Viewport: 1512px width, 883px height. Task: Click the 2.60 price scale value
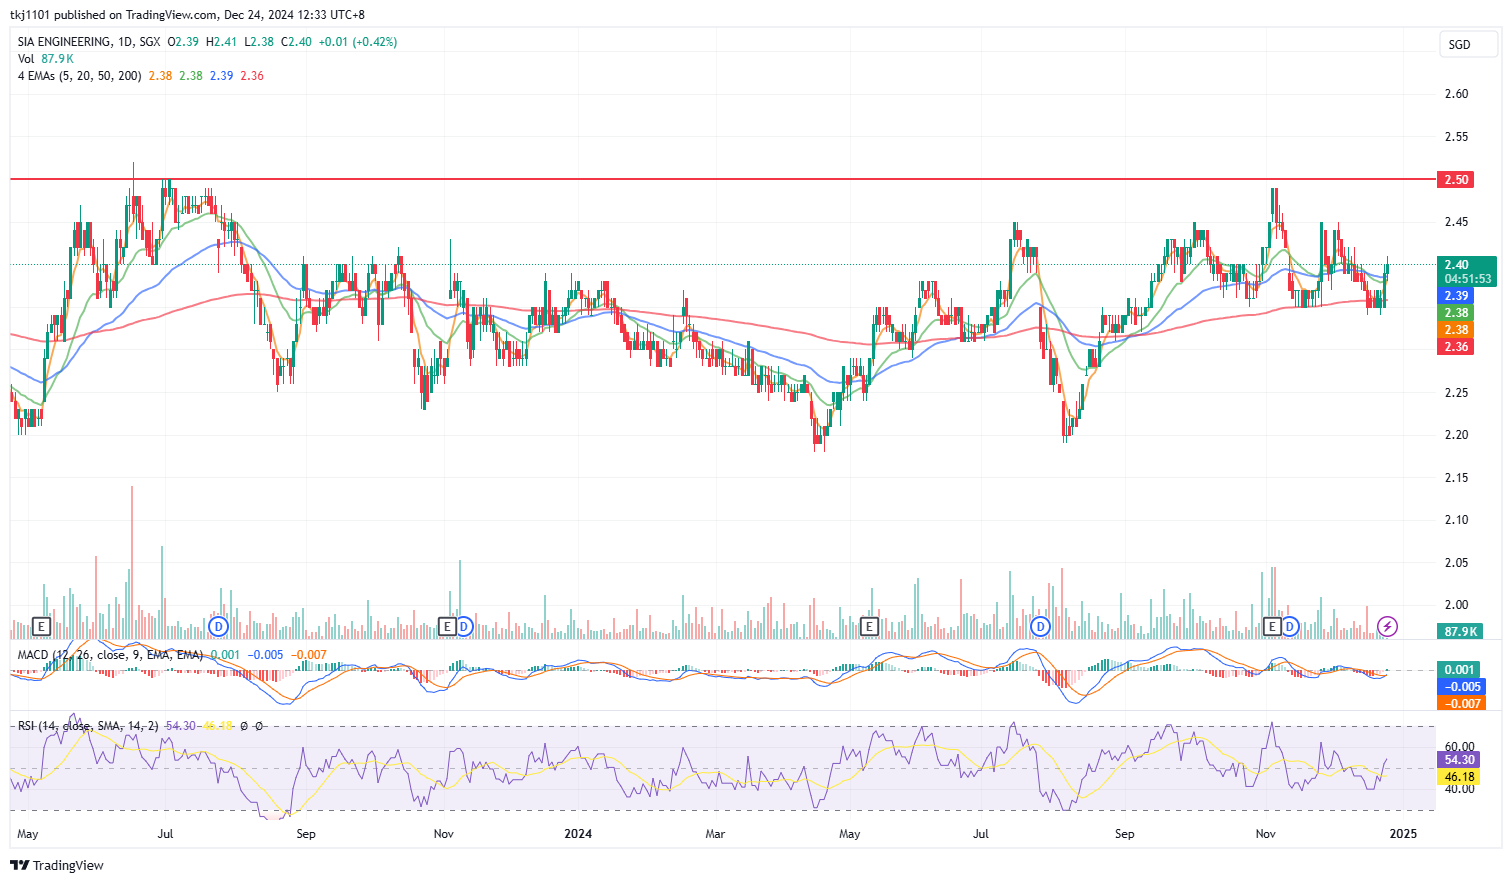point(1456,94)
